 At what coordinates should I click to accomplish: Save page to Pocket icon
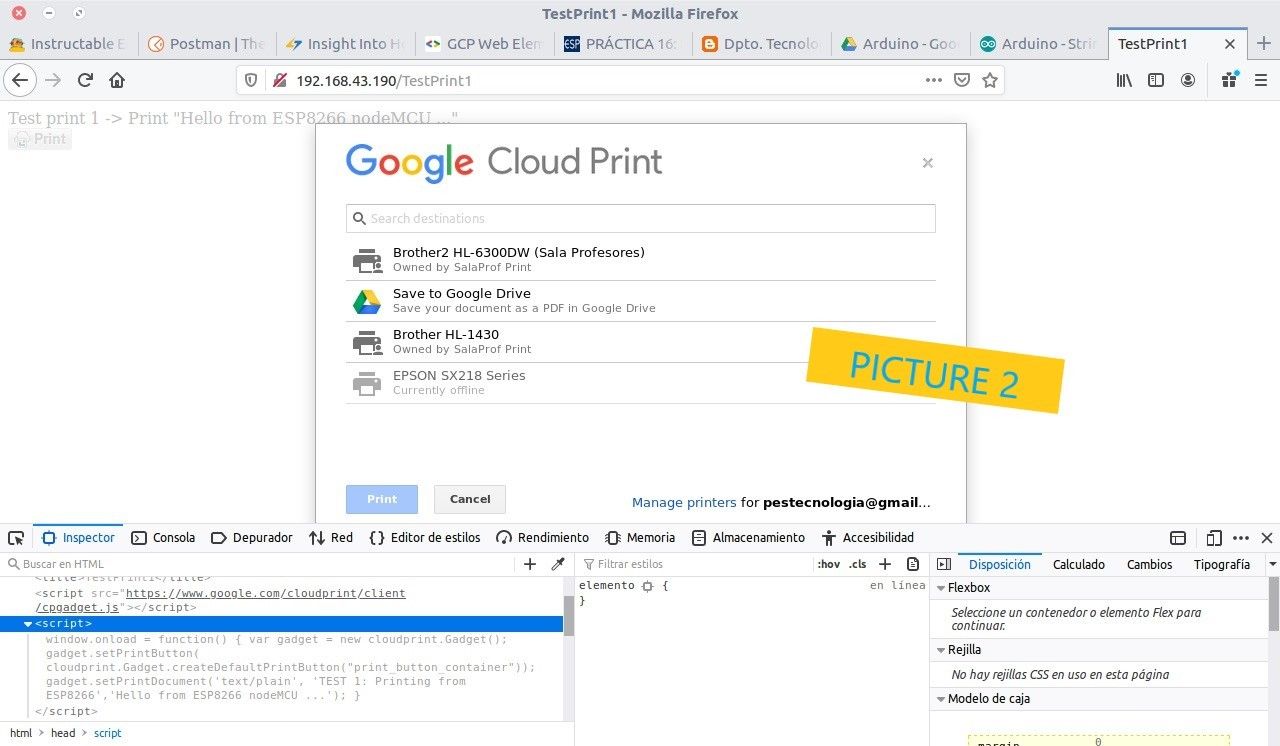click(962, 80)
